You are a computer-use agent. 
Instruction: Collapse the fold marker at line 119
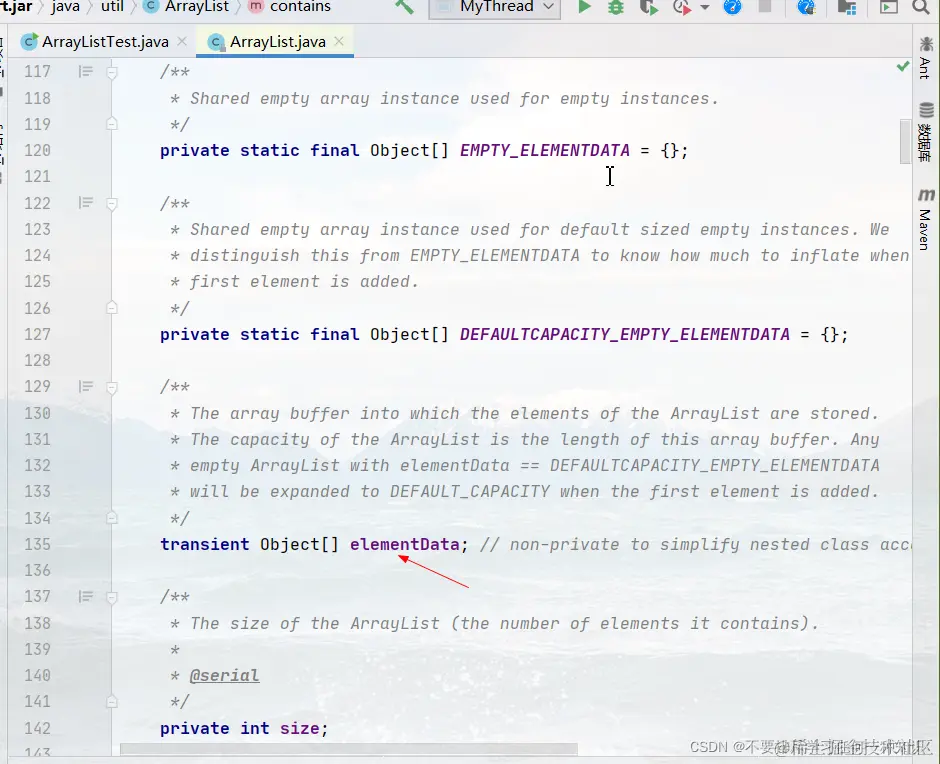(x=112, y=124)
